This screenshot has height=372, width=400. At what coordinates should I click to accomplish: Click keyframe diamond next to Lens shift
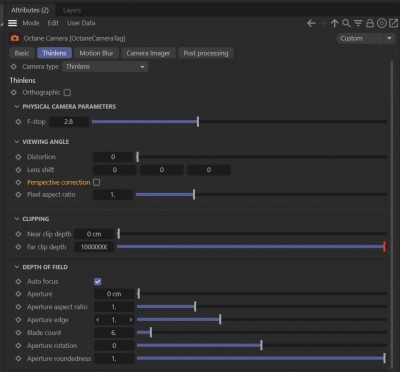coord(18,170)
